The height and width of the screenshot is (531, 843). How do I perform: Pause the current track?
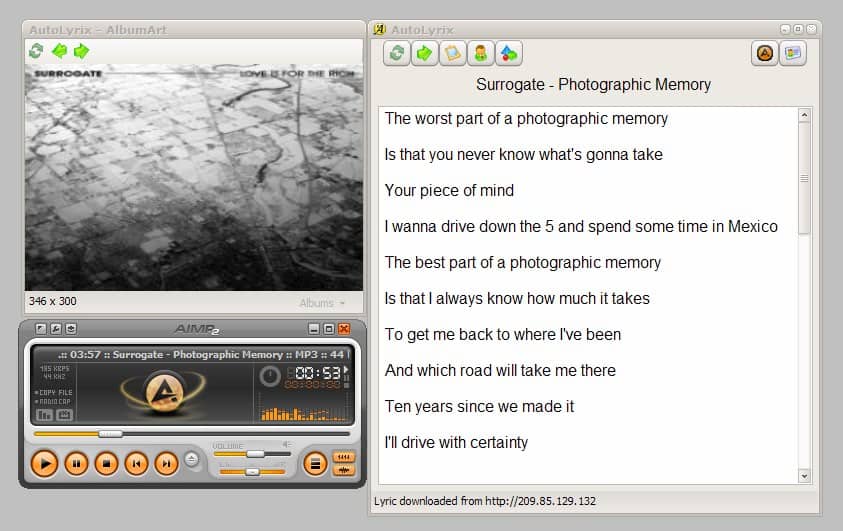76,463
